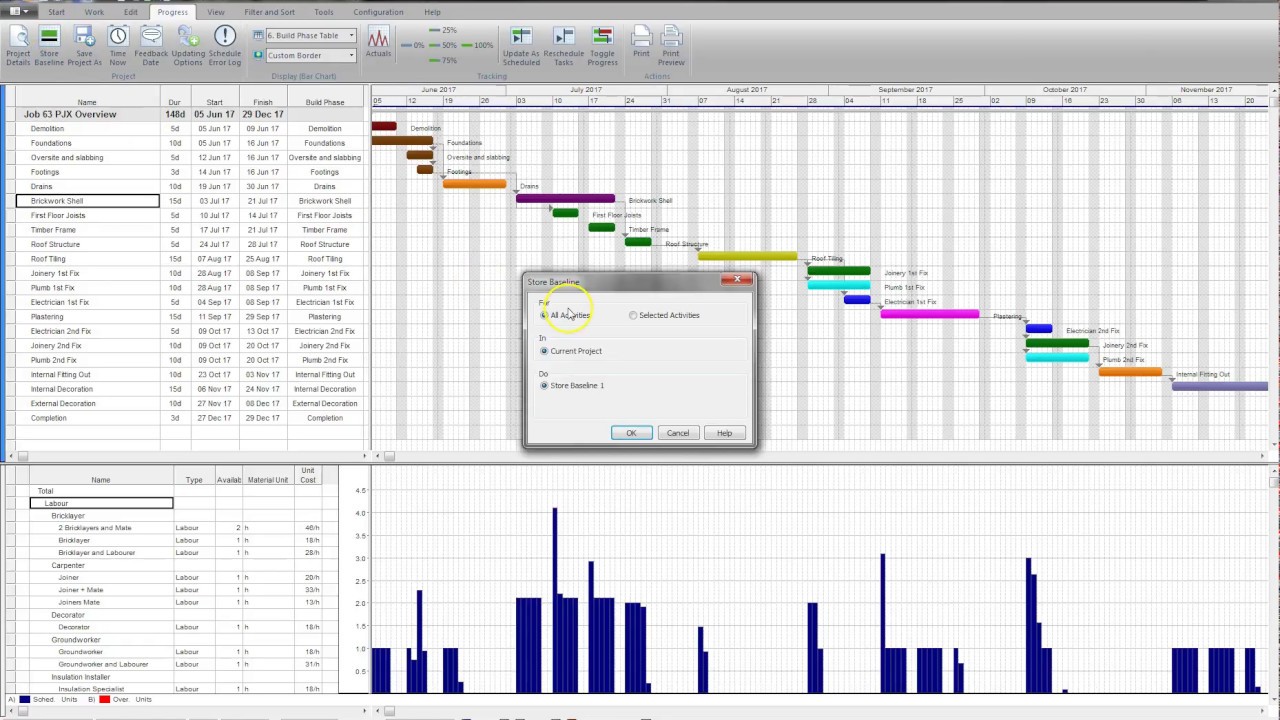Viewport: 1280px width, 720px height.
Task: Open Project Details in the ribbon
Action: click(18, 45)
